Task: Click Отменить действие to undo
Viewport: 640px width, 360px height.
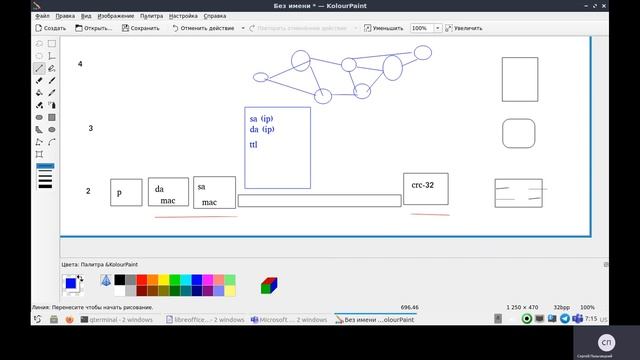Action: click(203, 28)
